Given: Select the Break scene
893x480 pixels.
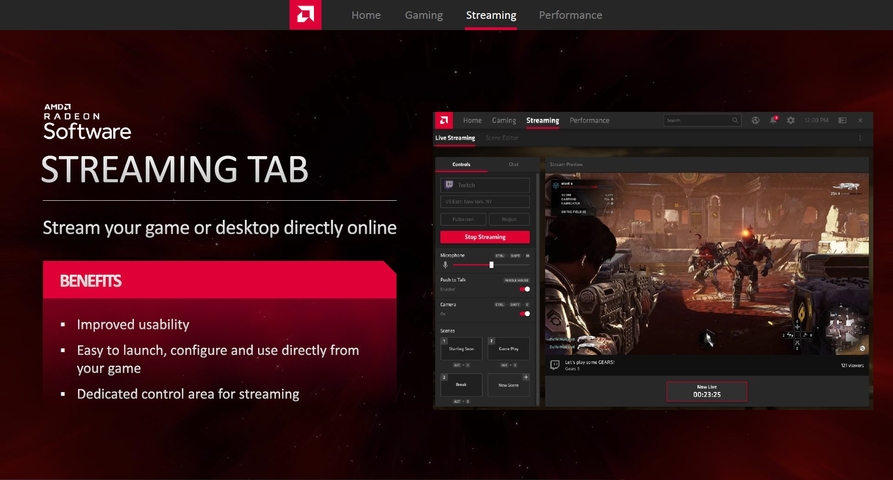Looking at the screenshot, I should click(x=461, y=385).
